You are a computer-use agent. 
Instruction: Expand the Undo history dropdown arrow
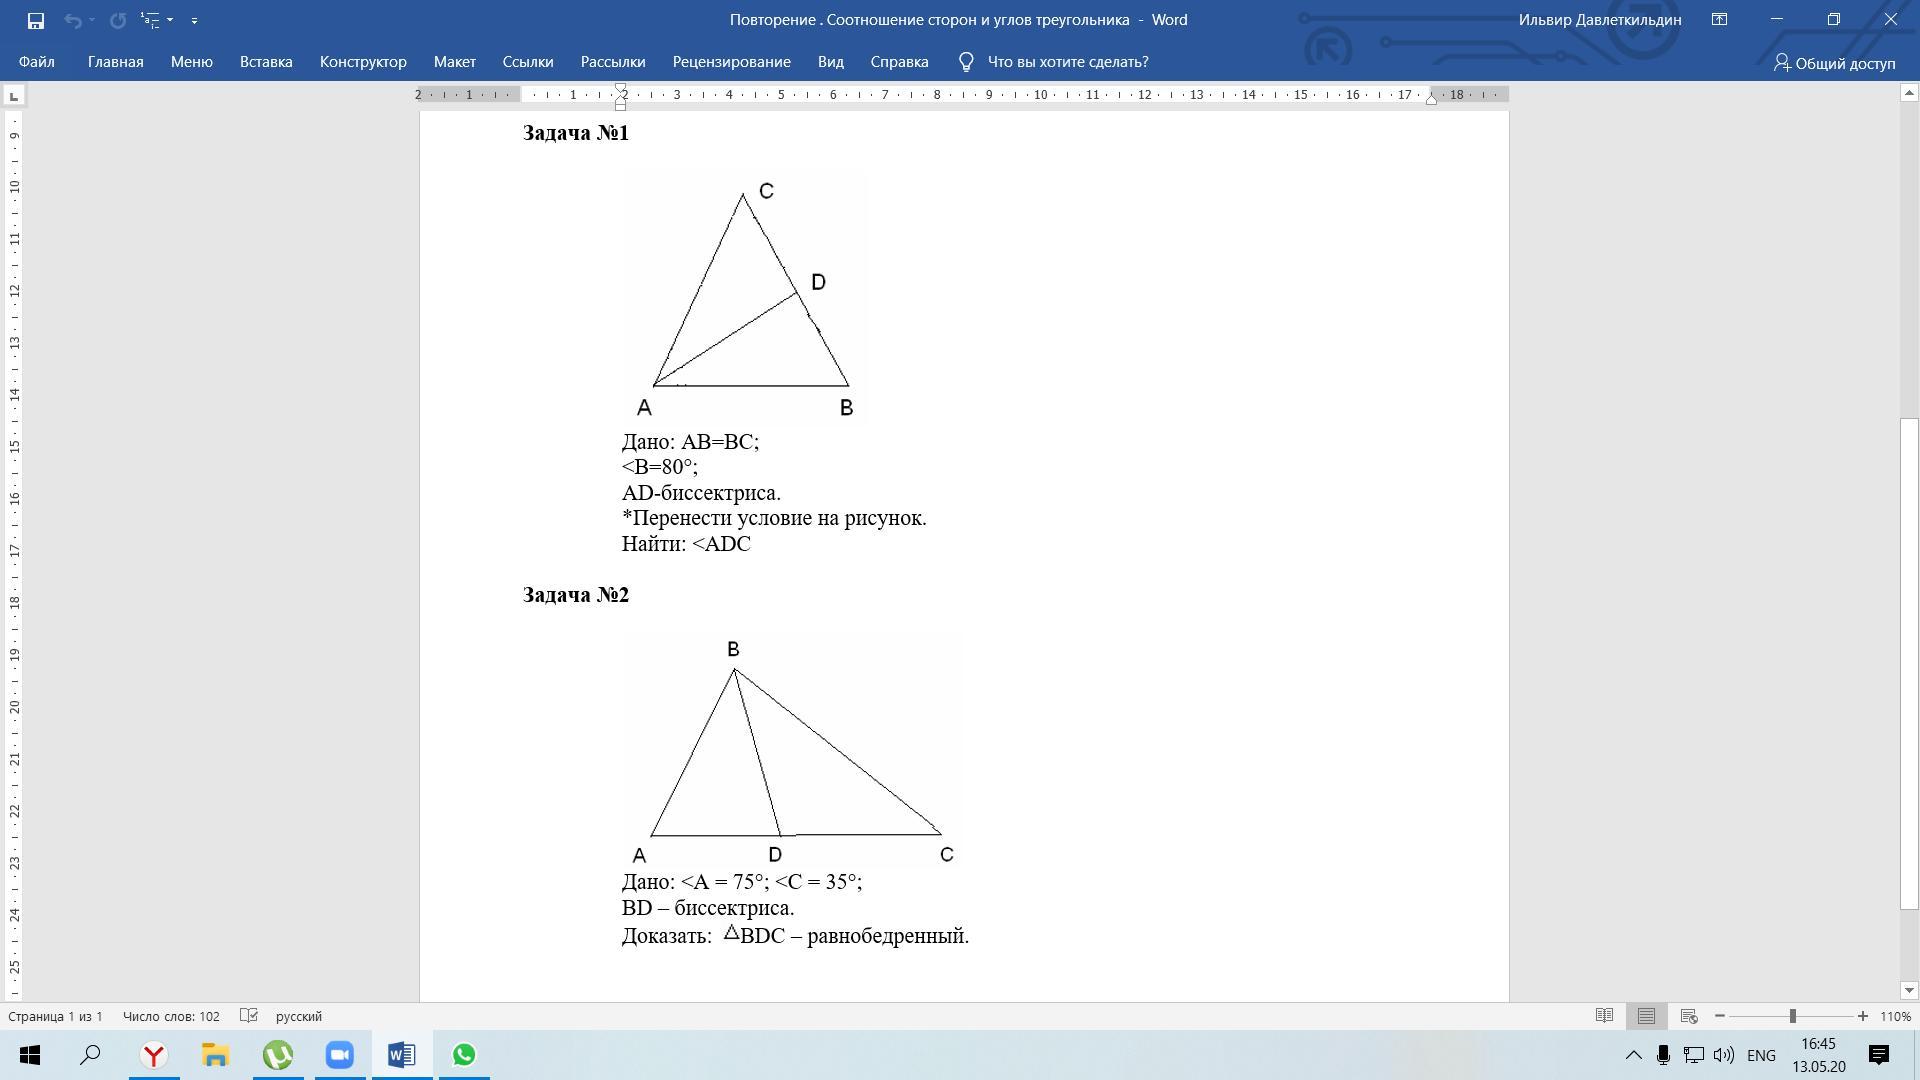[x=92, y=20]
